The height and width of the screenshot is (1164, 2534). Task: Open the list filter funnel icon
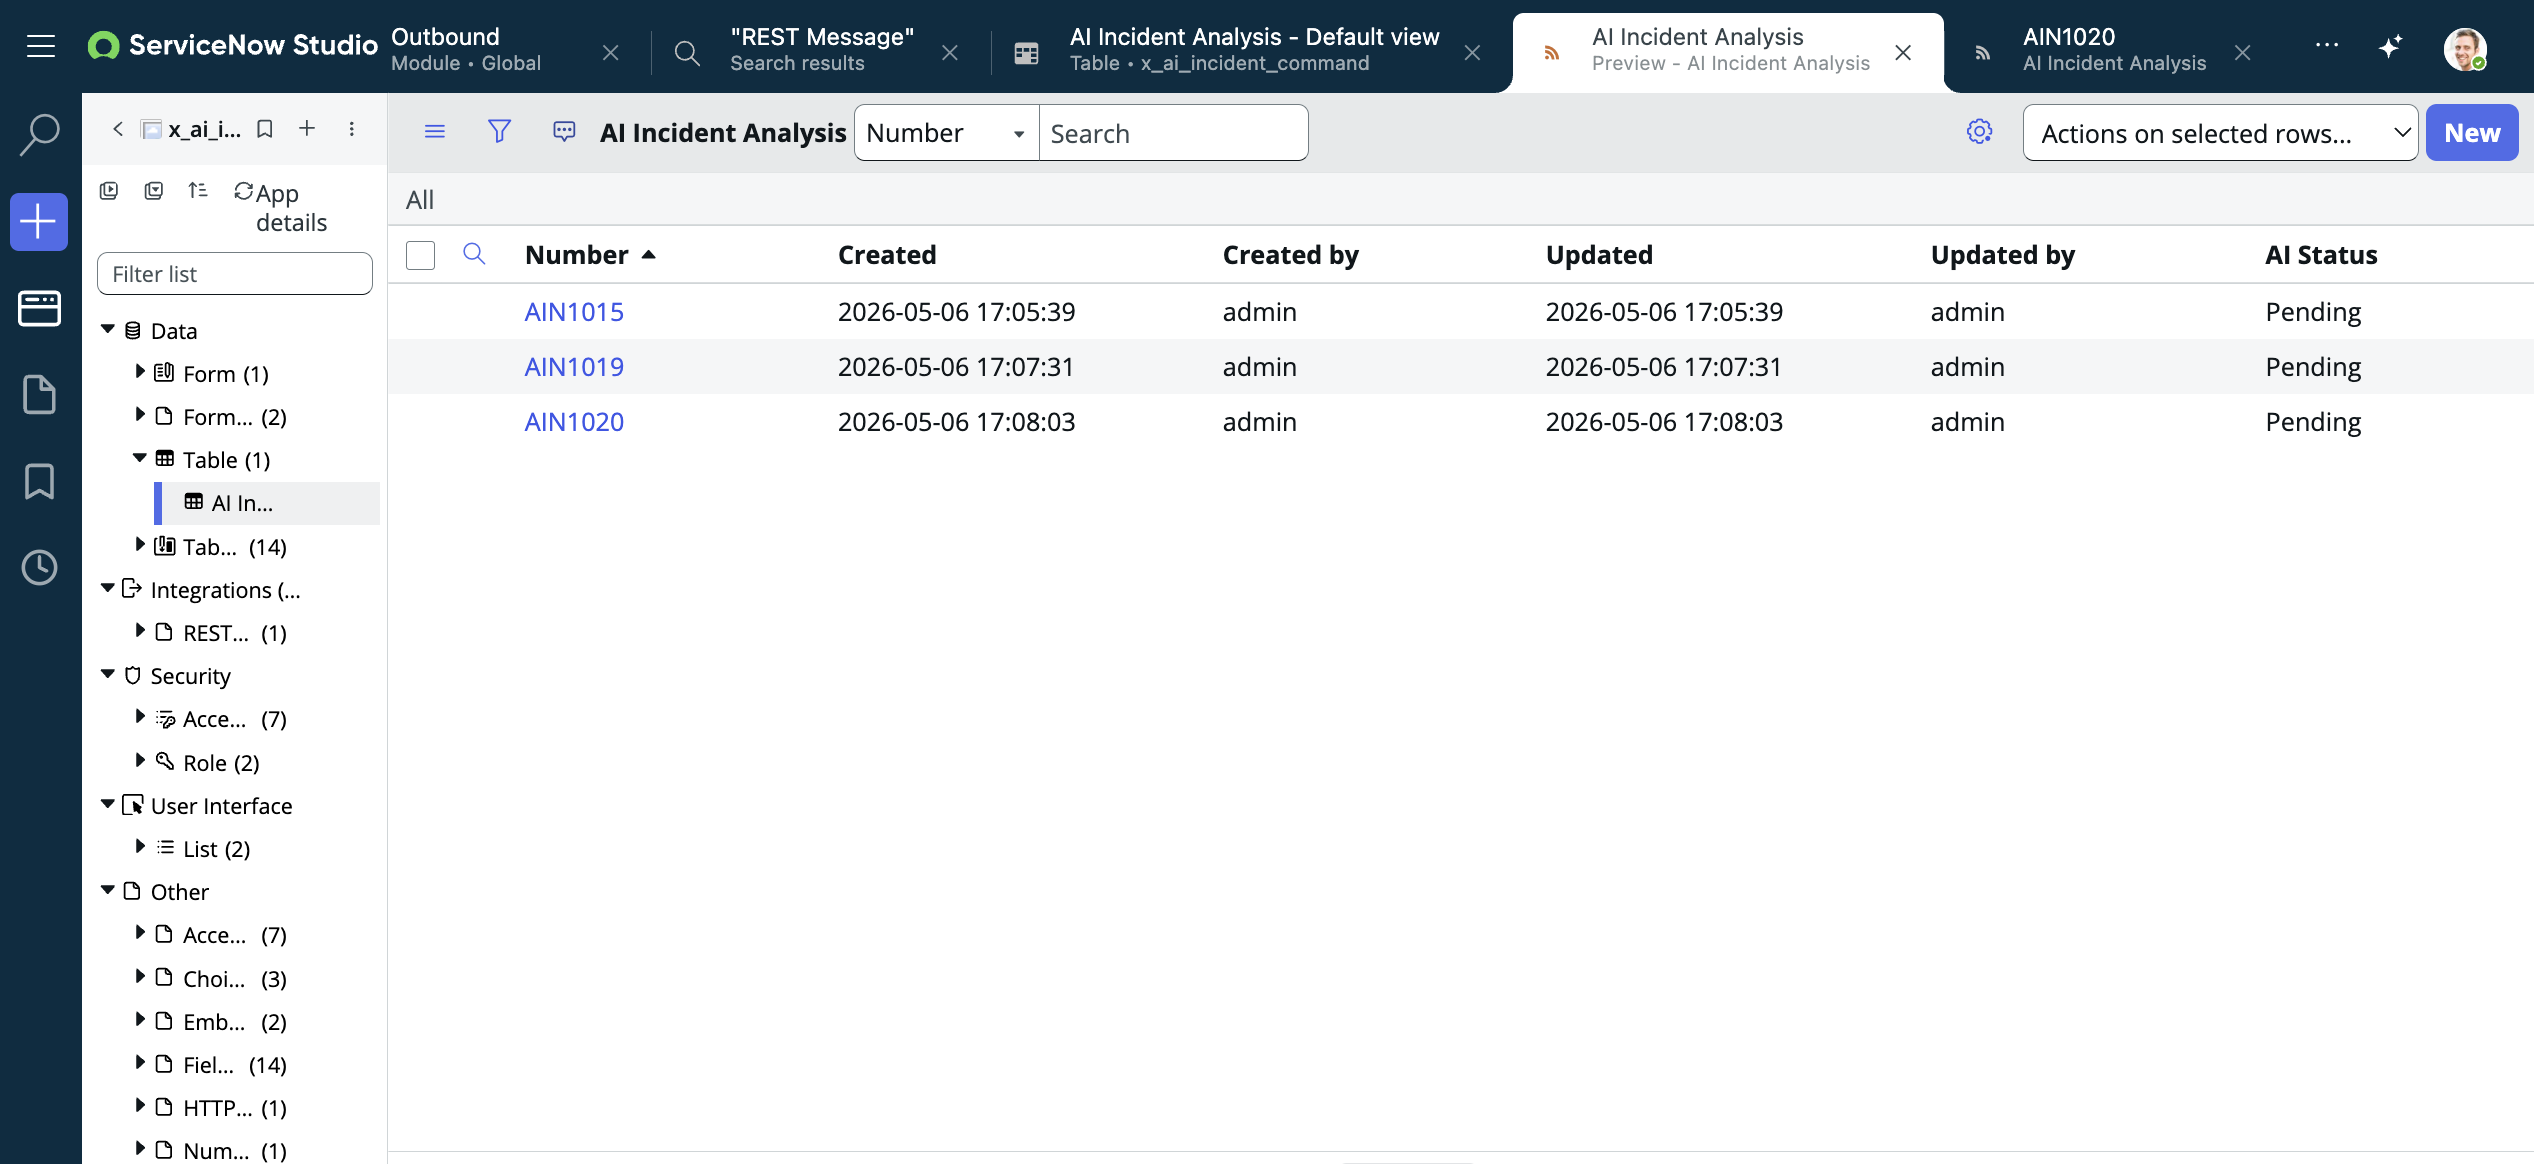(x=499, y=132)
